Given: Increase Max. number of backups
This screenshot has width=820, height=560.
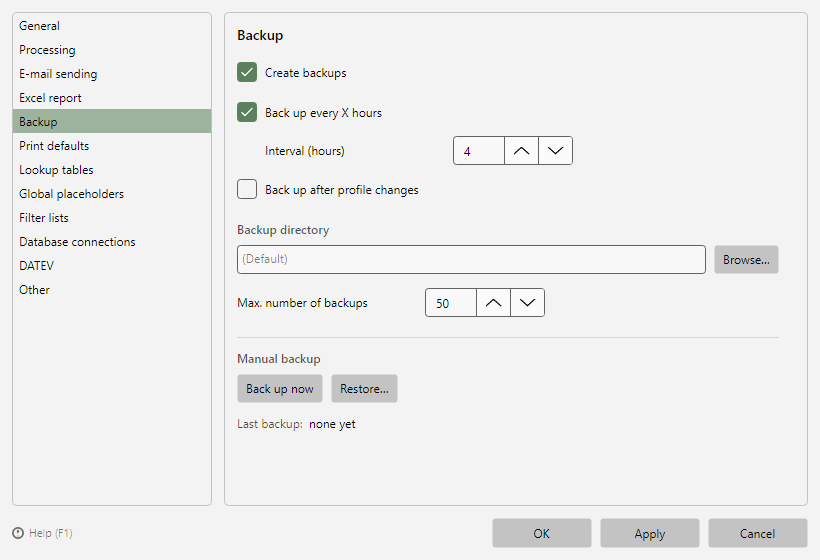Looking at the screenshot, I should tap(493, 303).
